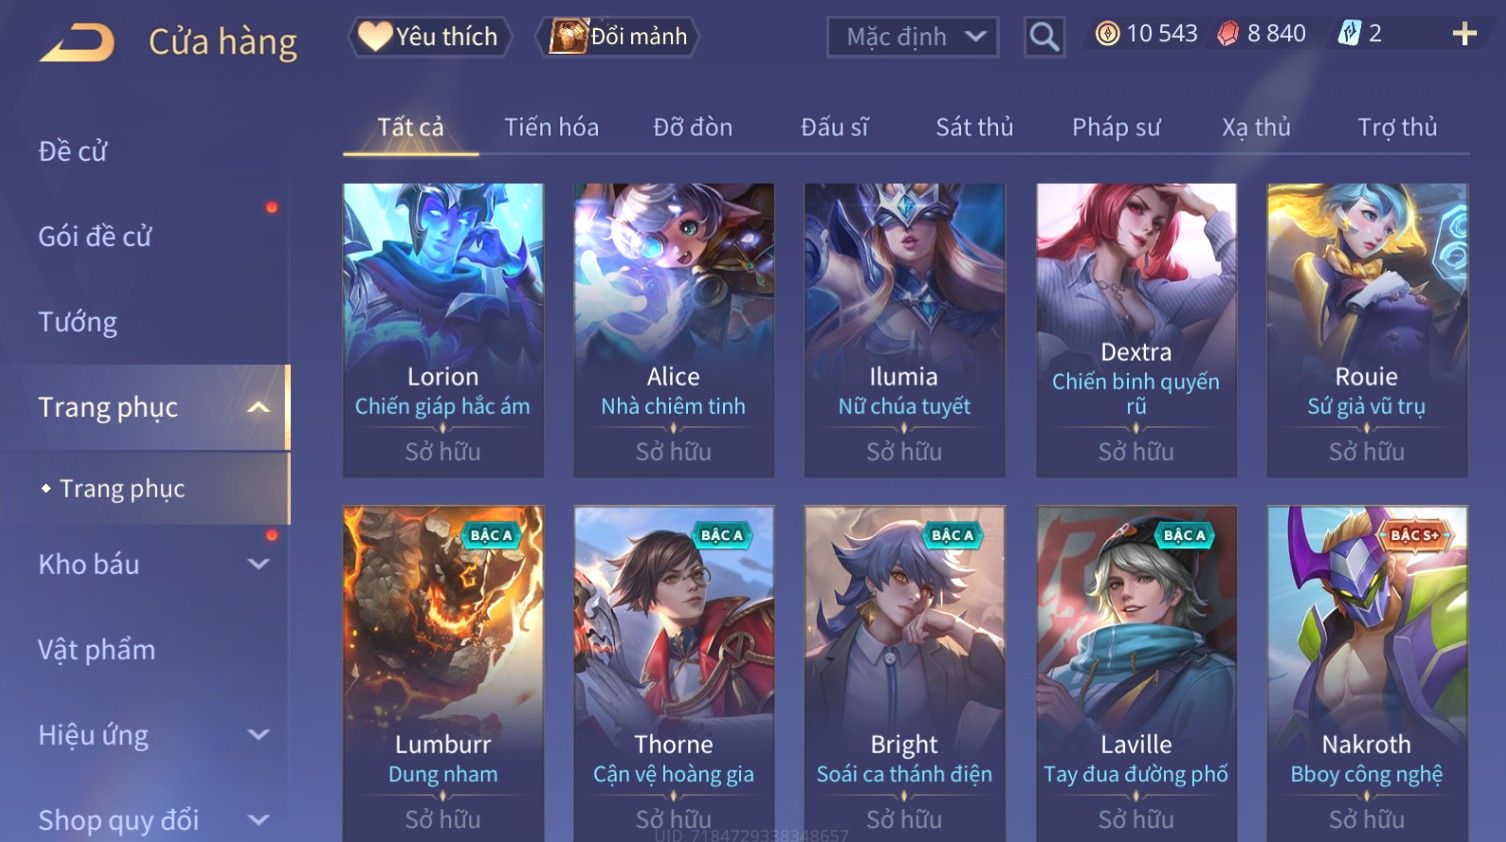This screenshot has height=842, width=1506.
Task: Tap the plus icon to add currency
Action: (x=1464, y=34)
